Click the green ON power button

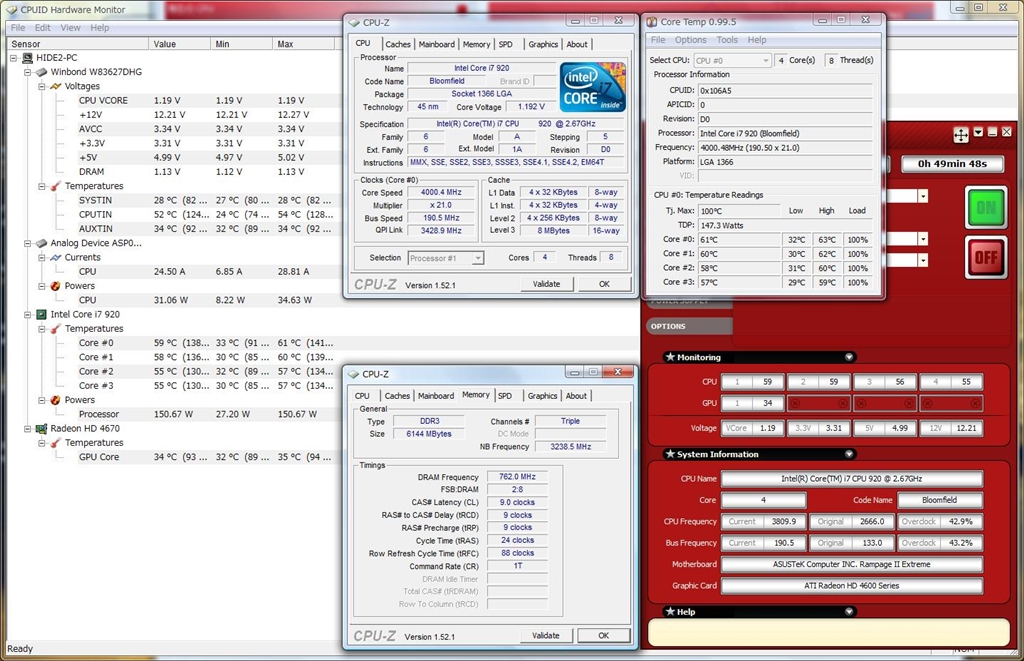coord(986,207)
